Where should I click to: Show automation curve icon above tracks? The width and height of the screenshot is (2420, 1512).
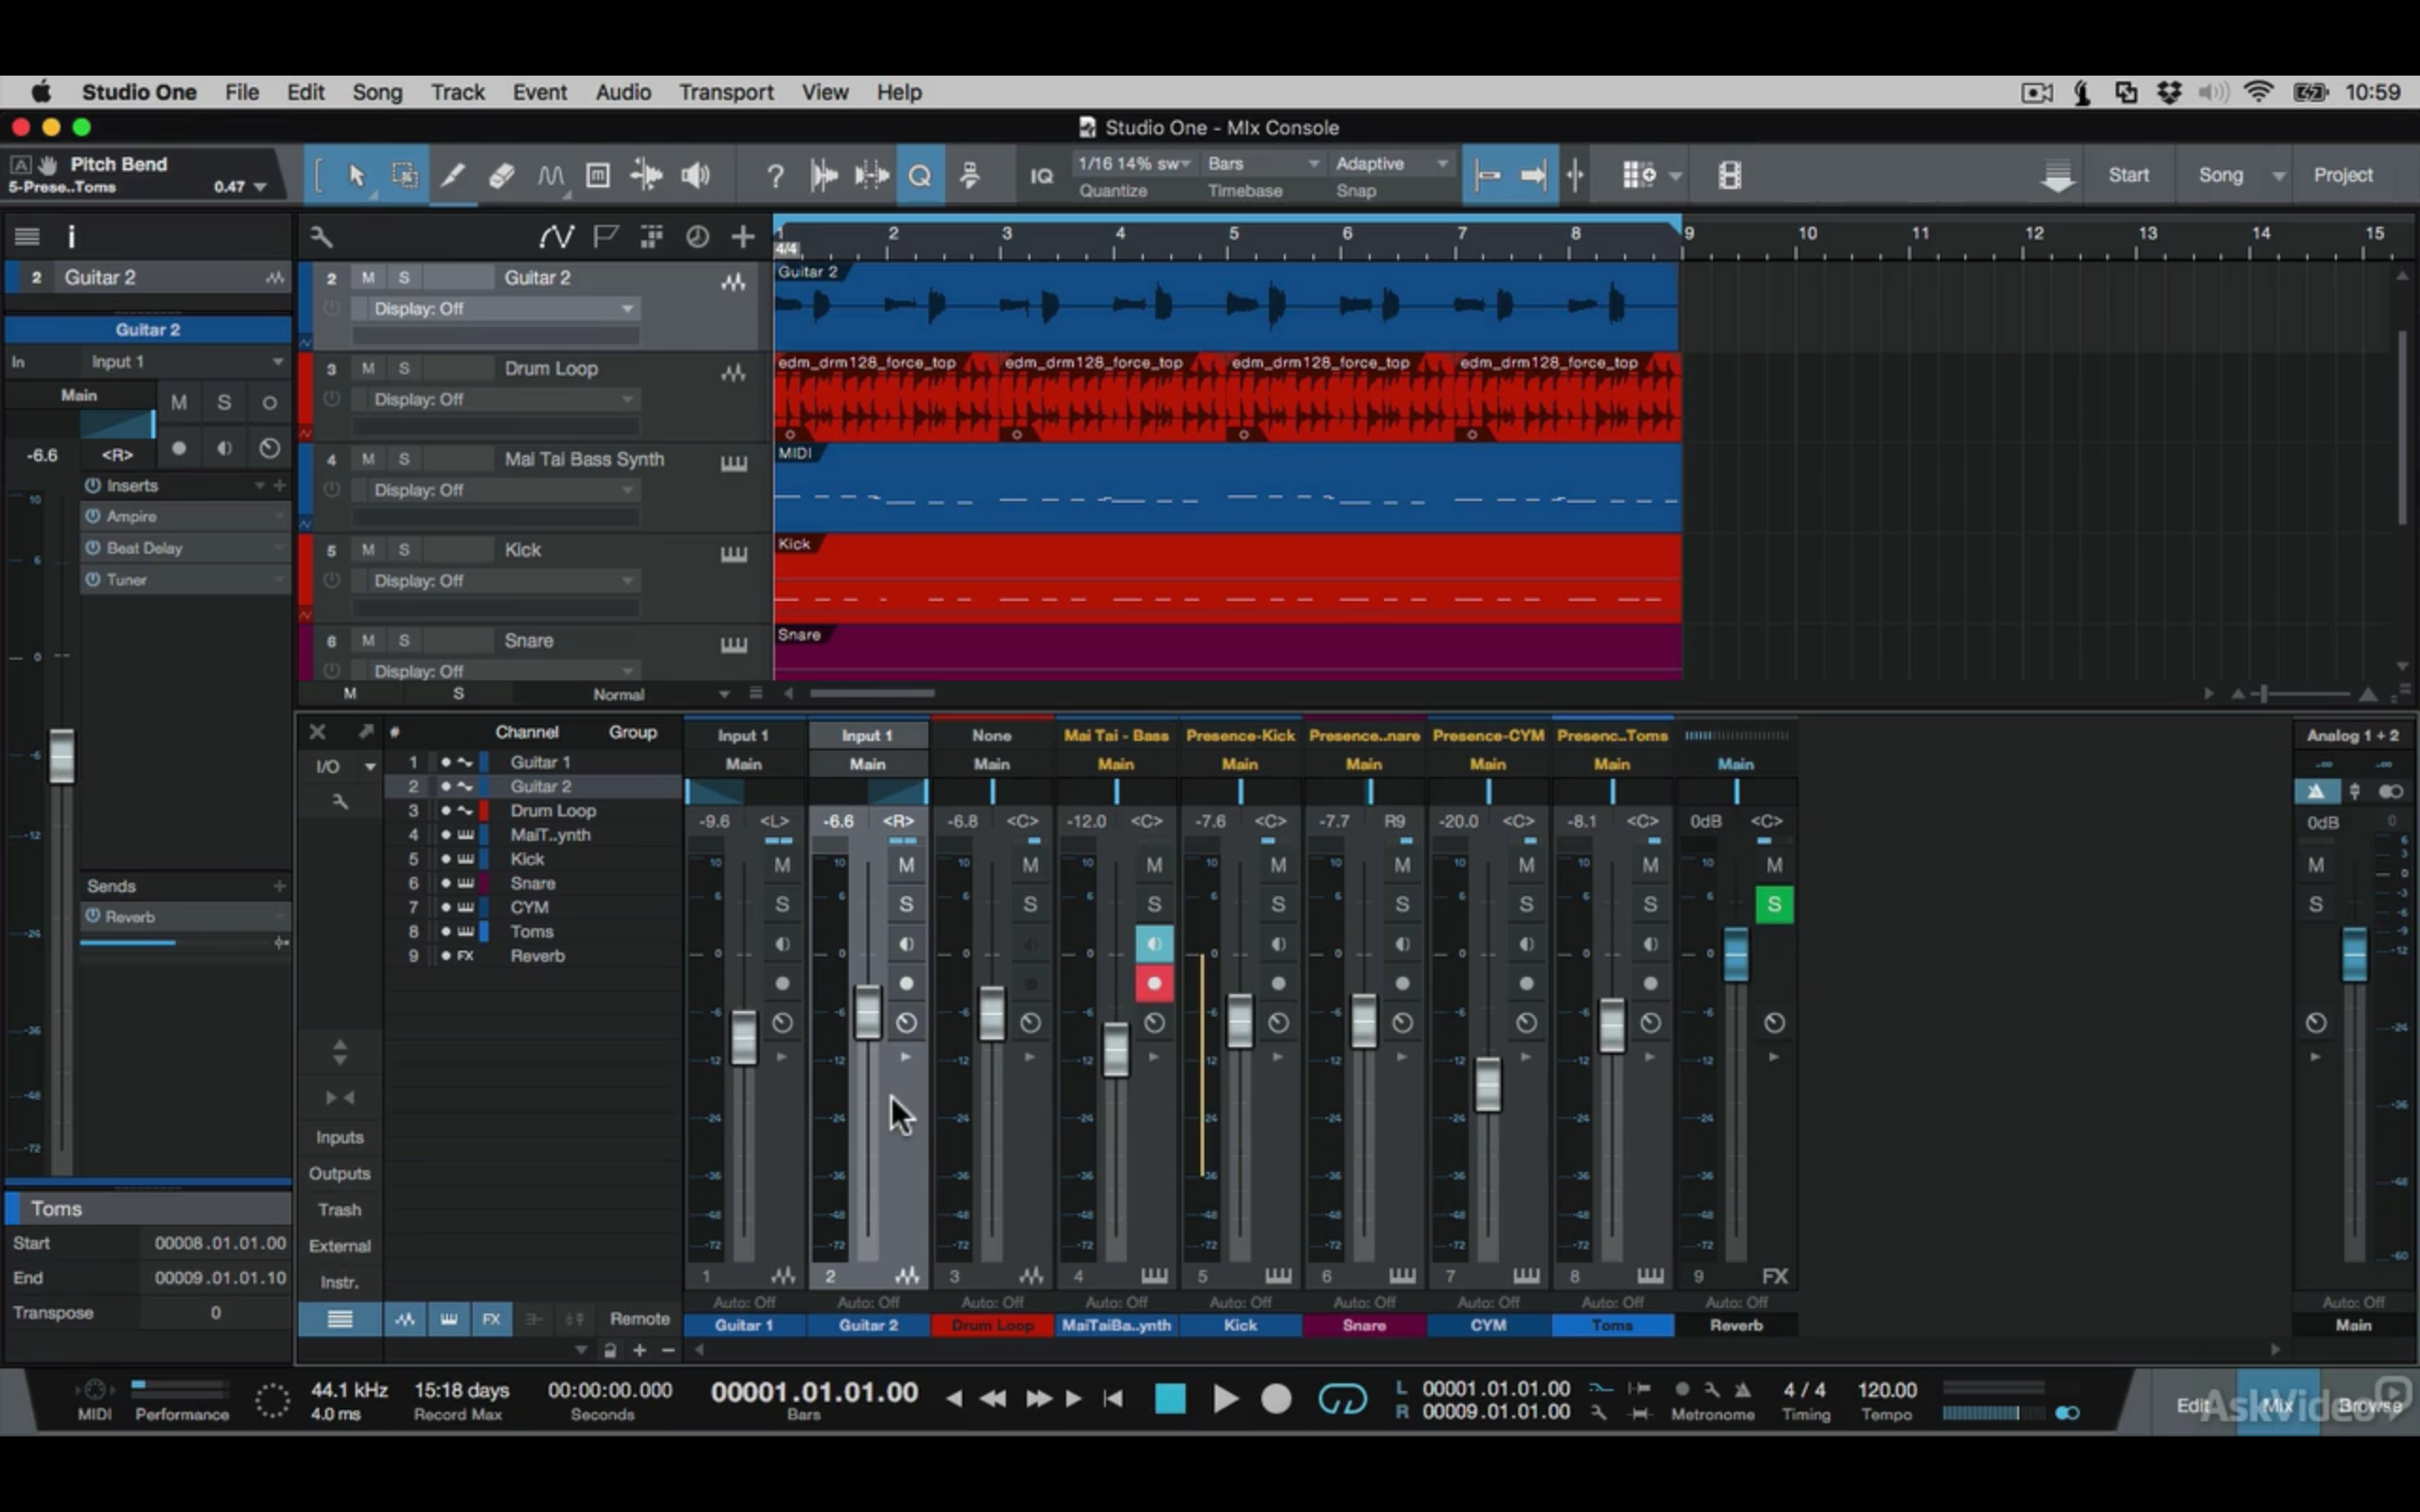(556, 237)
